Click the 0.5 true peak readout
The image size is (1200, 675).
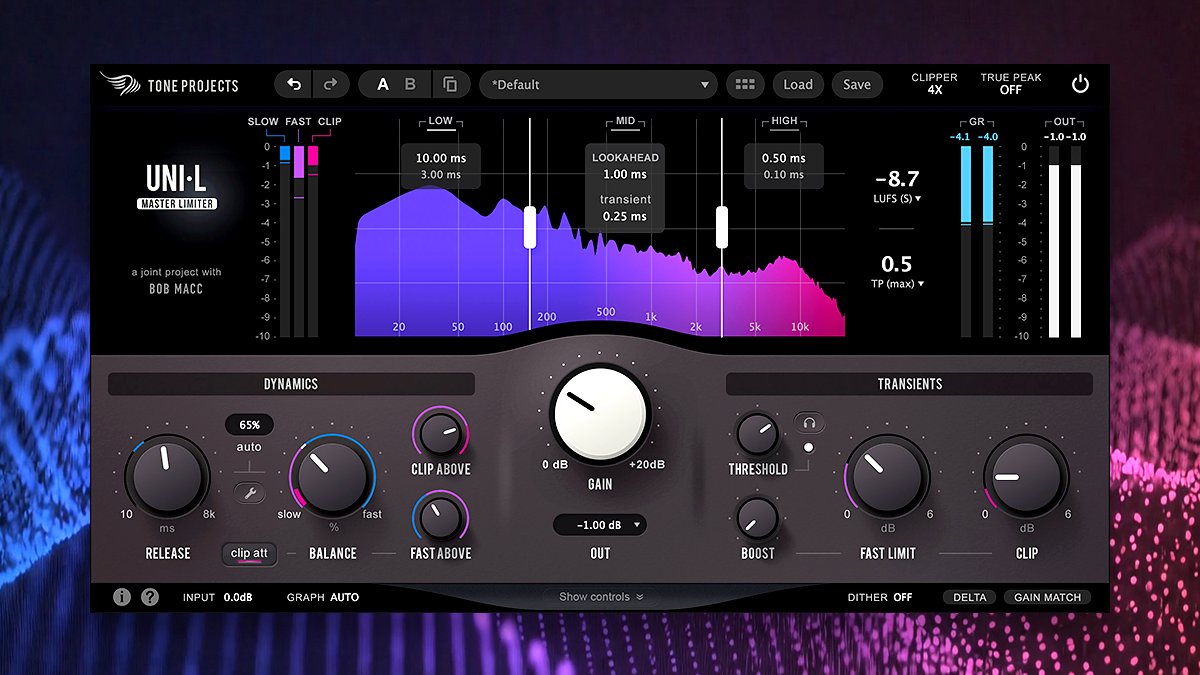896,264
